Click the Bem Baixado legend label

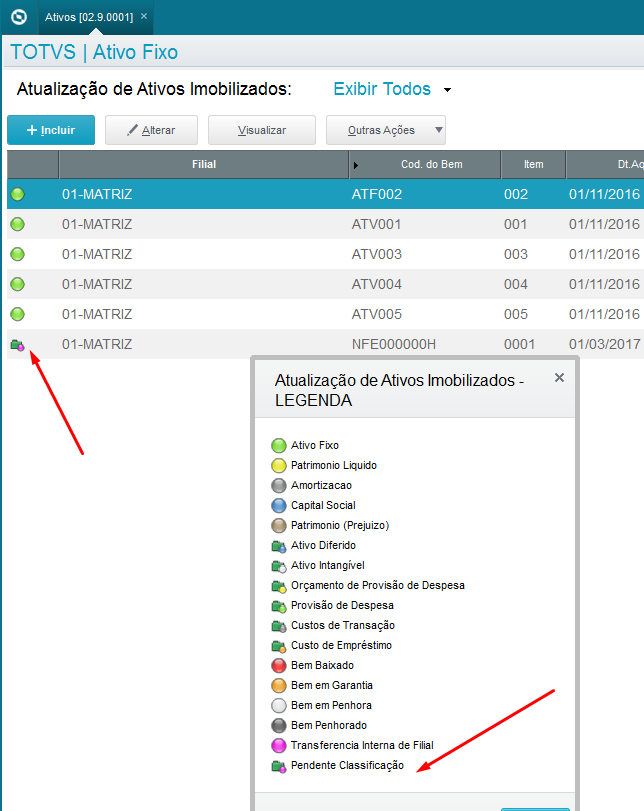[322, 665]
